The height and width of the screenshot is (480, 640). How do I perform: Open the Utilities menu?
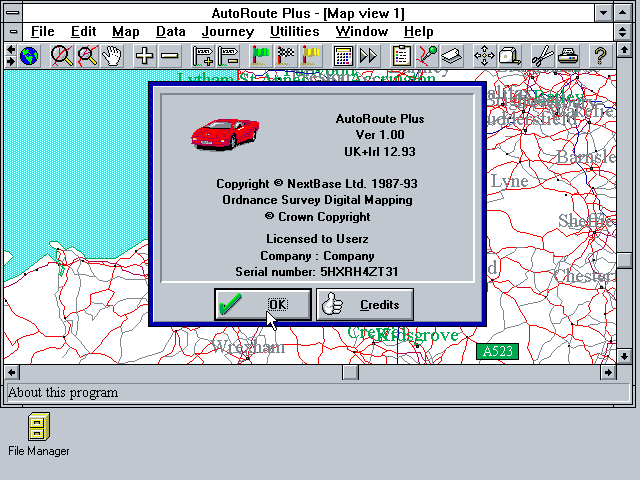pos(295,31)
